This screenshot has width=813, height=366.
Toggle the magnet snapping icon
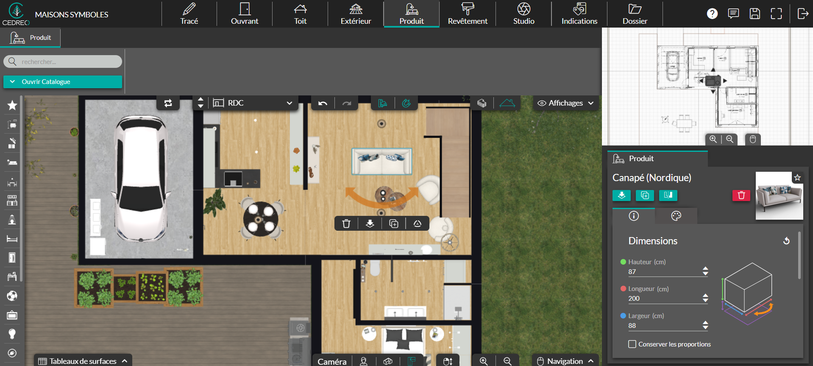(406, 103)
